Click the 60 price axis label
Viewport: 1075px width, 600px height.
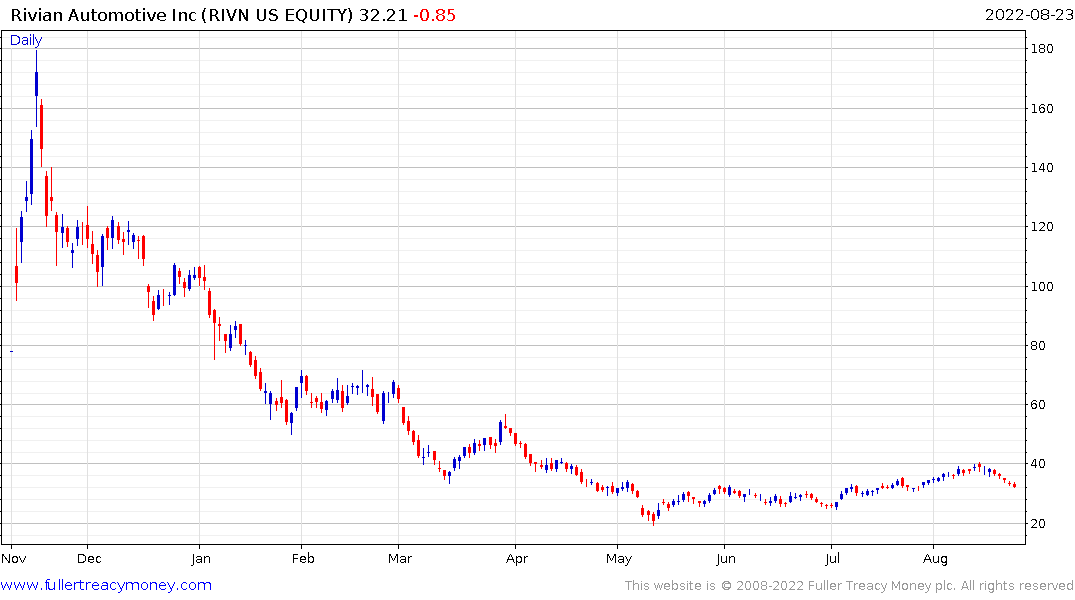(1038, 405)
